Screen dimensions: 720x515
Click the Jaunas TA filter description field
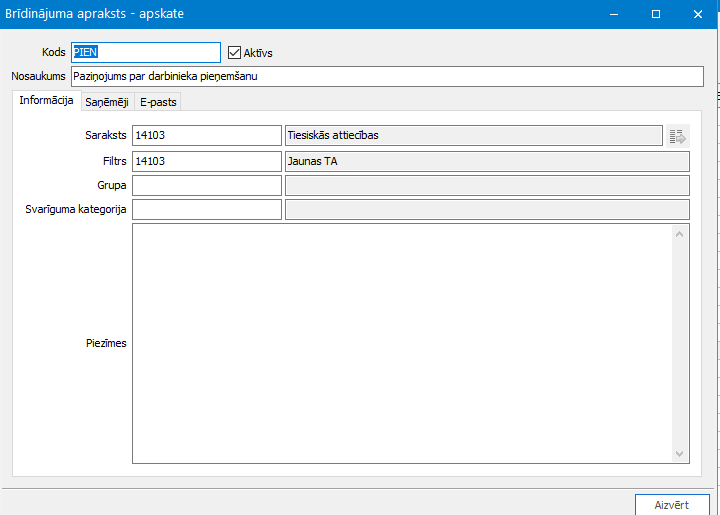tap(486, 161)
